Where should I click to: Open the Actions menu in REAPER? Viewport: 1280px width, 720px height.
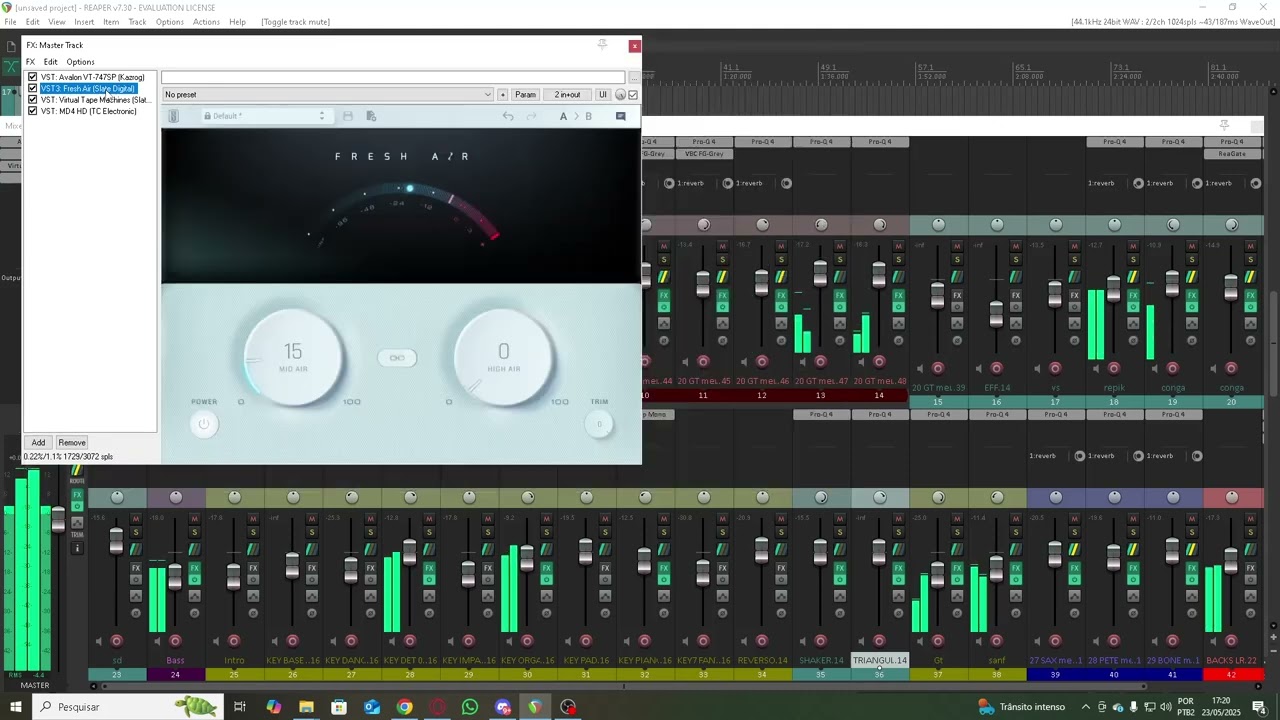click(206, 22)
